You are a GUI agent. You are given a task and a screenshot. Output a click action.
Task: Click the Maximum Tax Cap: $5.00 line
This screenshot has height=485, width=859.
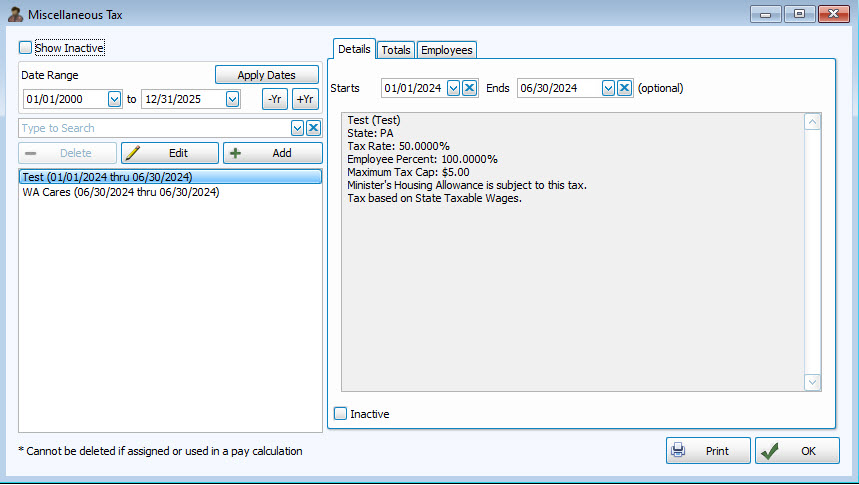(408, 172)
